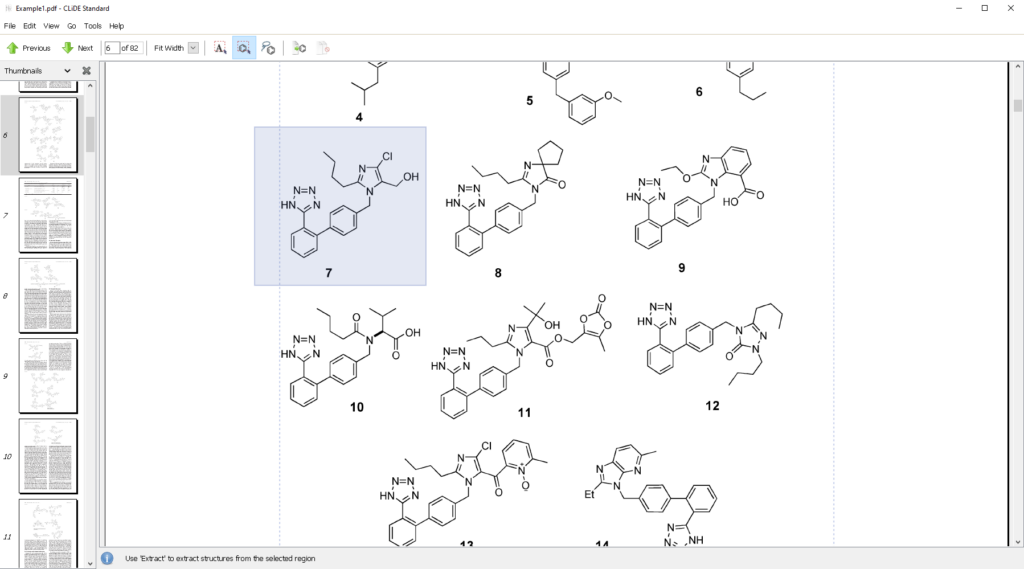The width and height of the screenshot is (1024, 569).
Task: Open the Go menu
Action: [x=71, y=26]
